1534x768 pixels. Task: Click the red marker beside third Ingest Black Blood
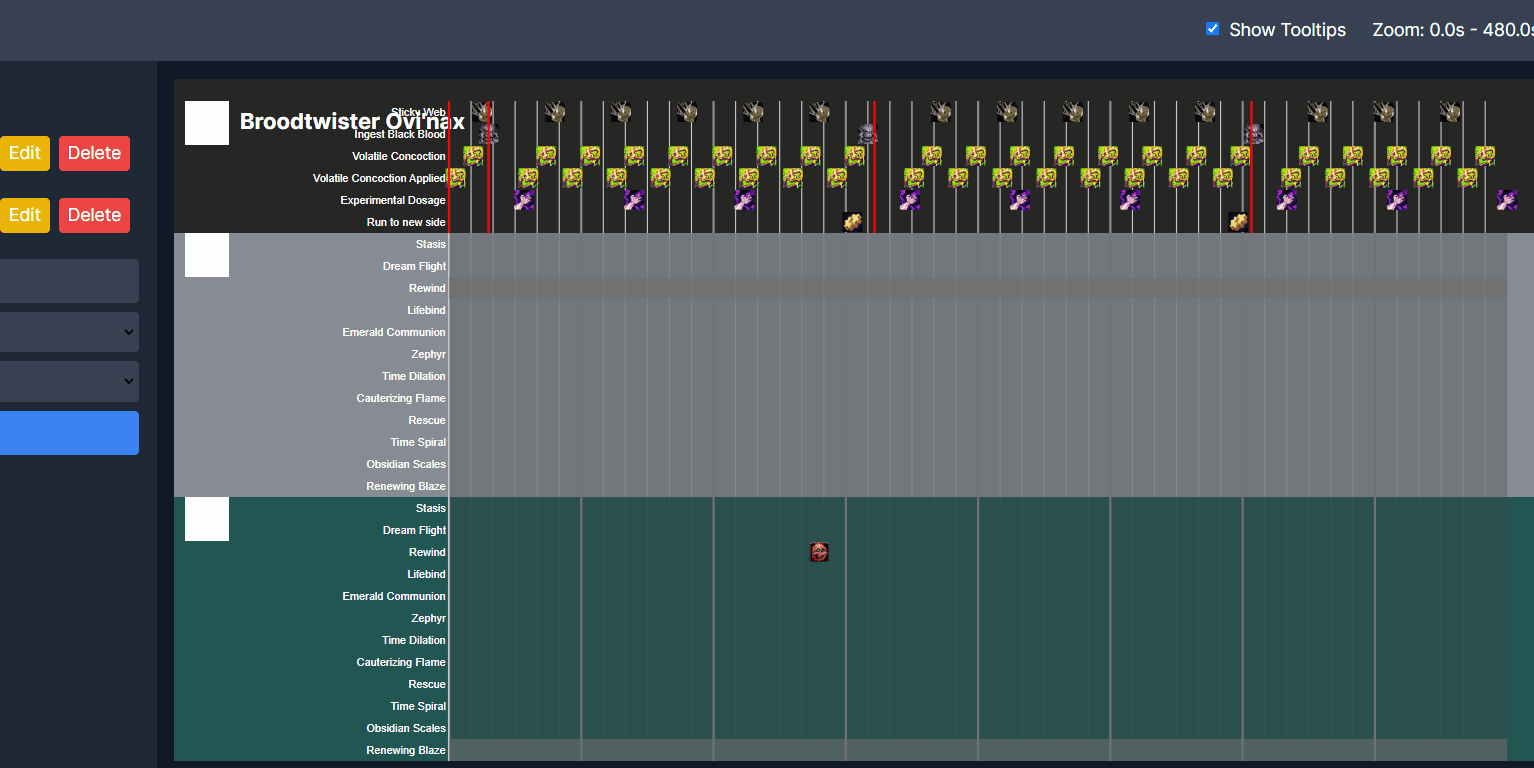click(x=1251, y=167)
